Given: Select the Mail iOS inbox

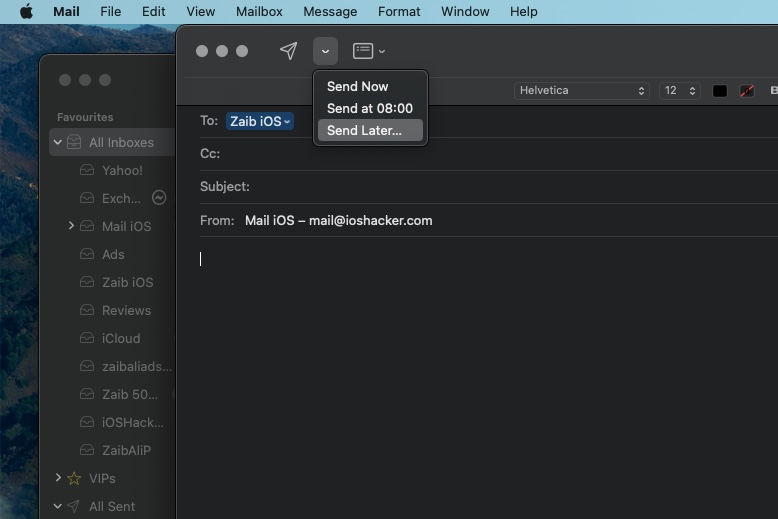Looking at the screenshot, I should pos(127,226).
